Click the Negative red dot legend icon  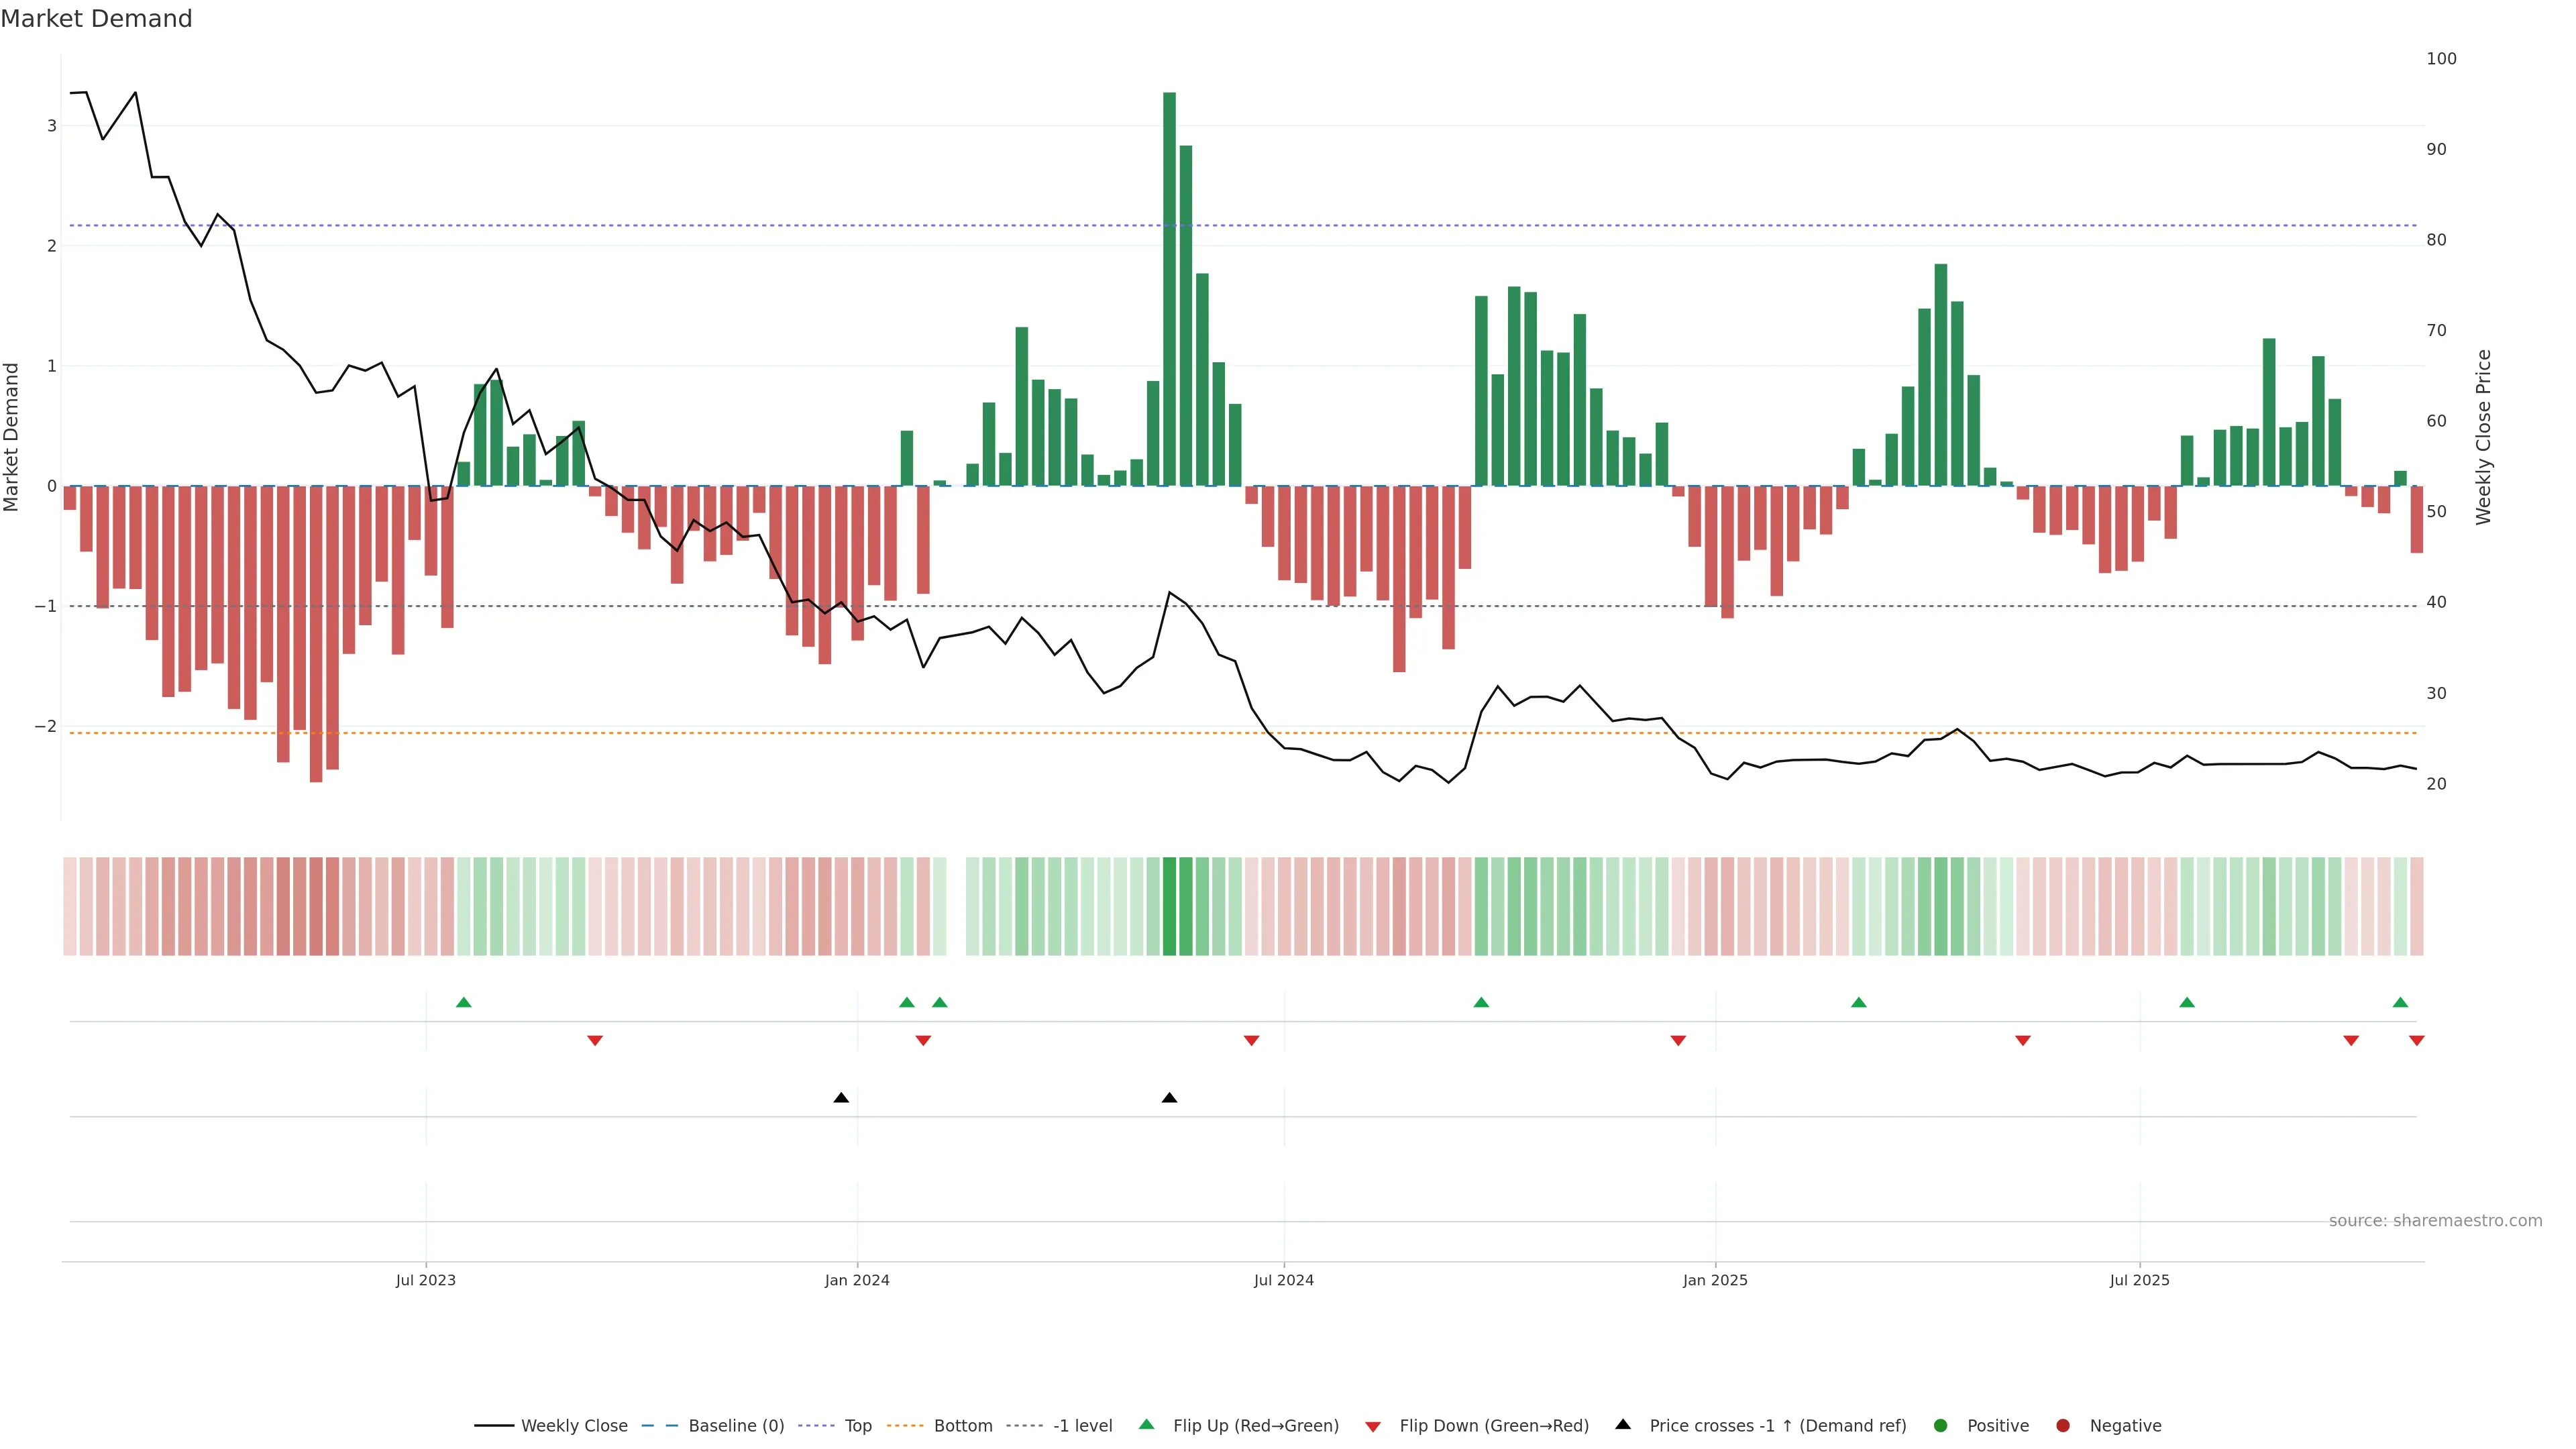(2063, 1425)
